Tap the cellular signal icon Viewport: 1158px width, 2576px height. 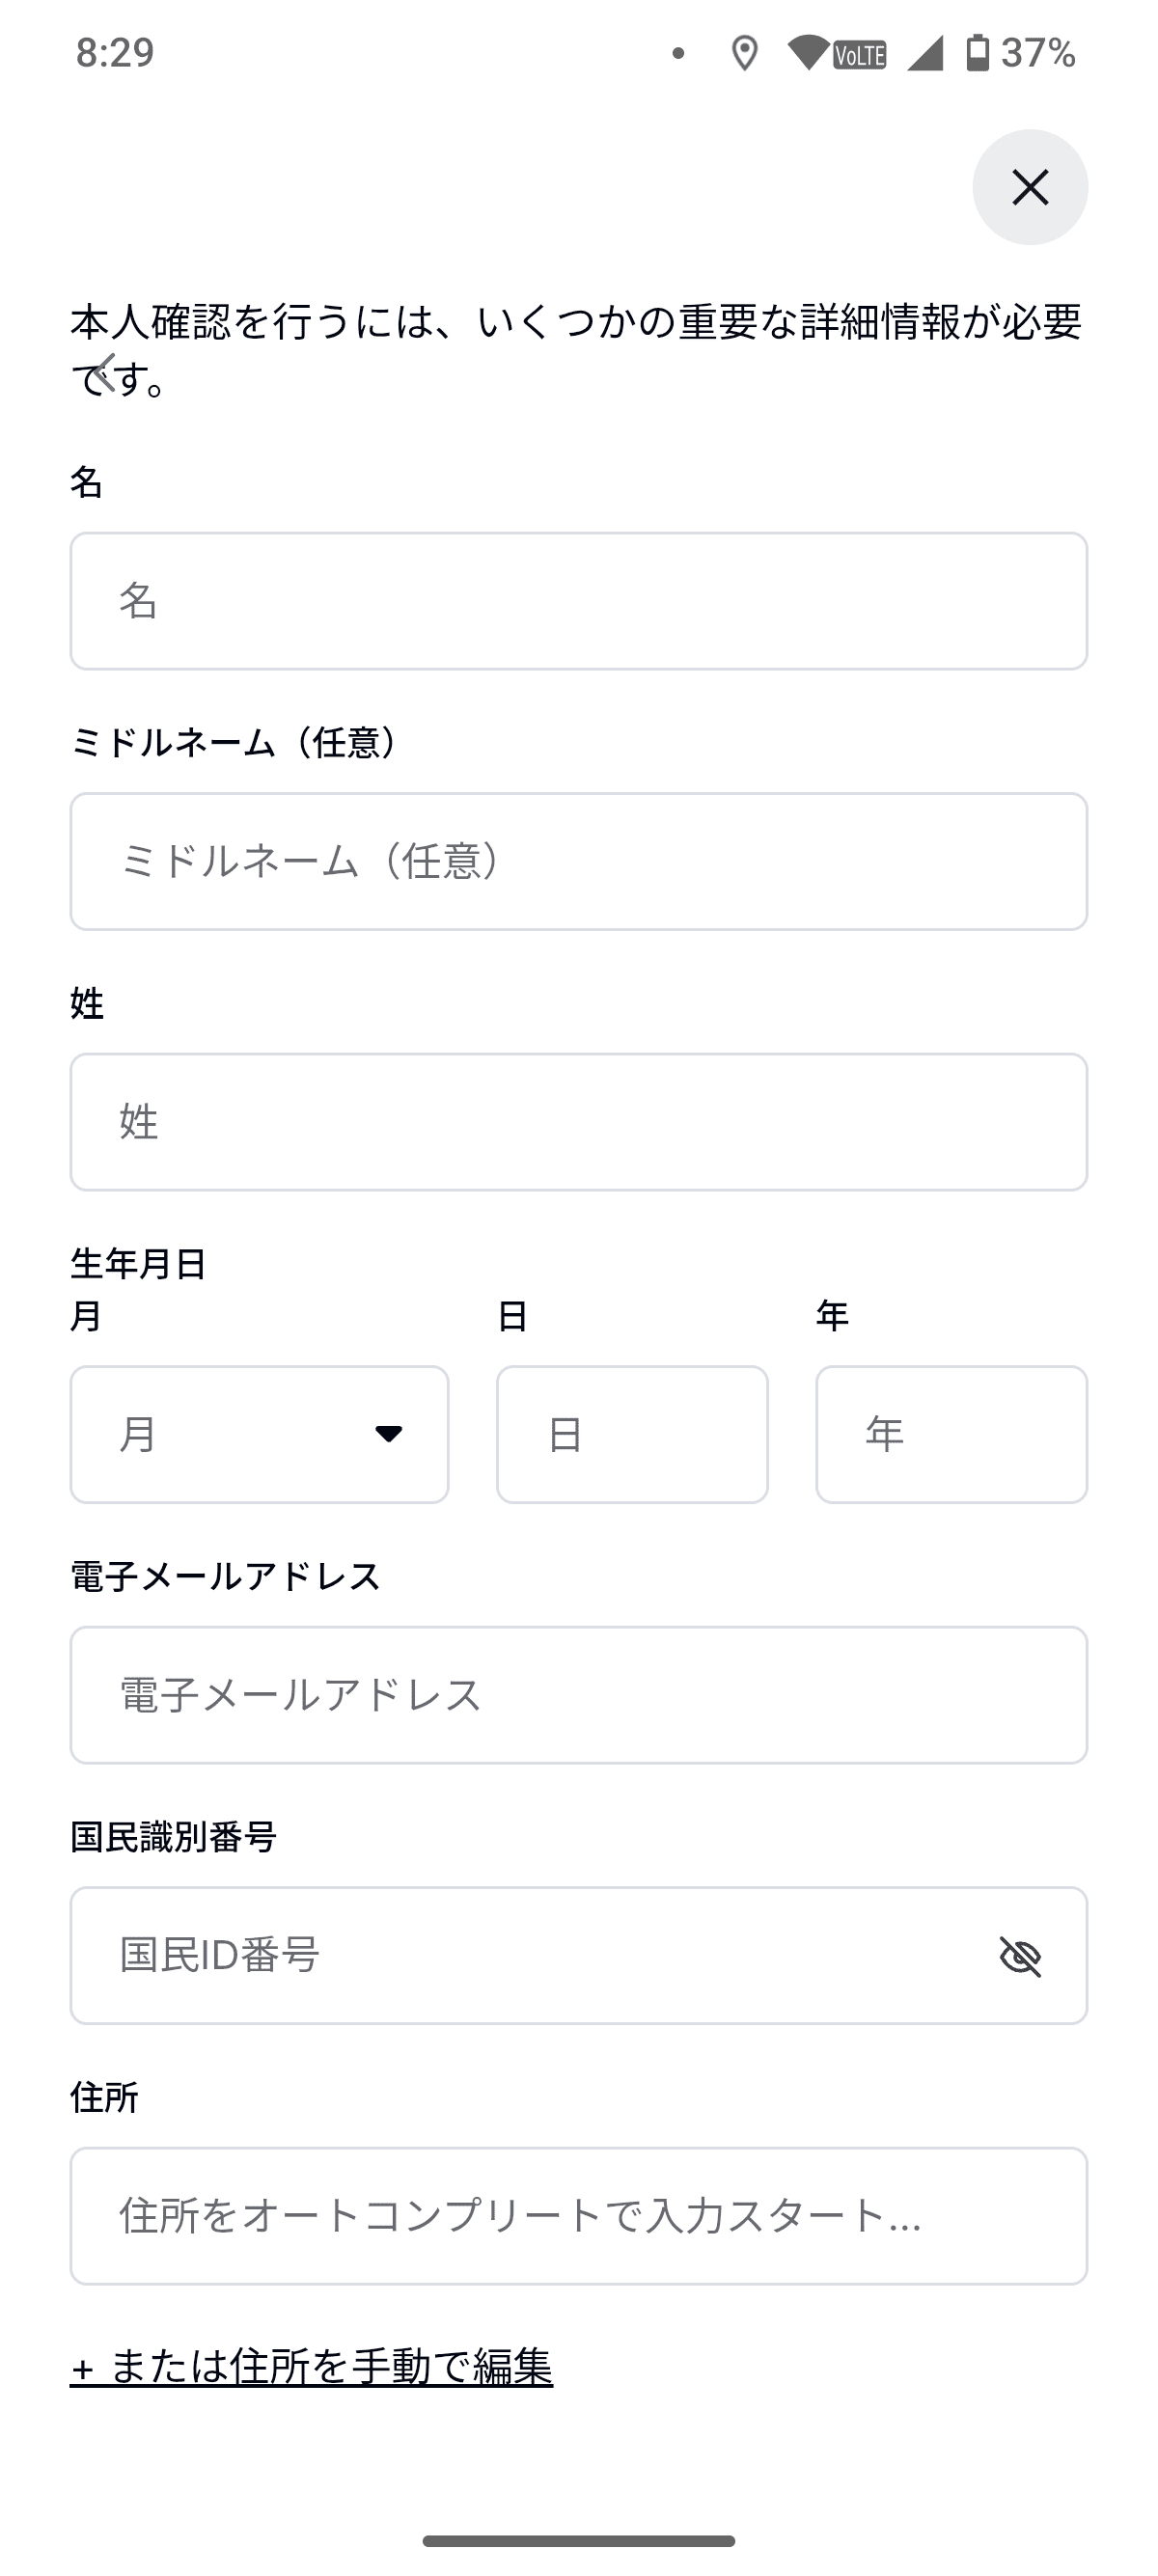[925, 53]
